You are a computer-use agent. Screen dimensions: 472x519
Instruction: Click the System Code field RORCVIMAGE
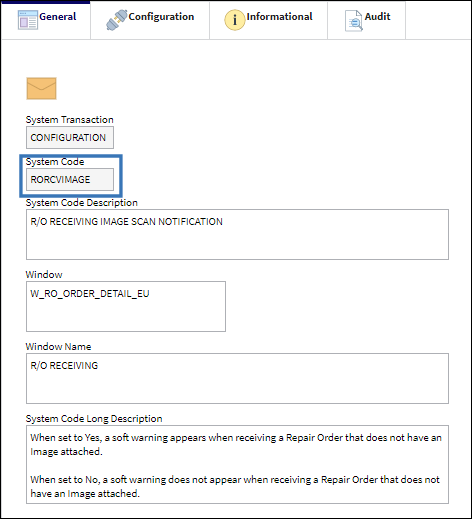[70, 179]
